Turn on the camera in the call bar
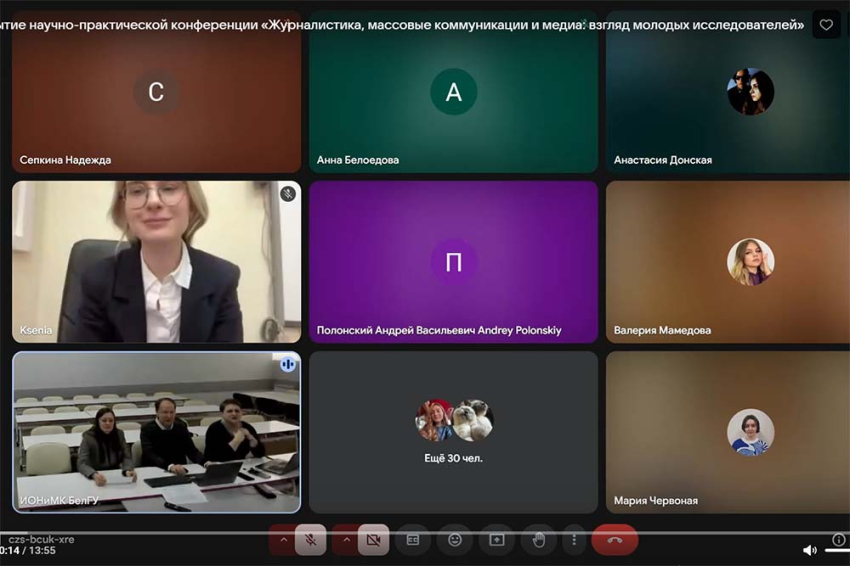Viewport: 850px width, 566px height. 373,540
